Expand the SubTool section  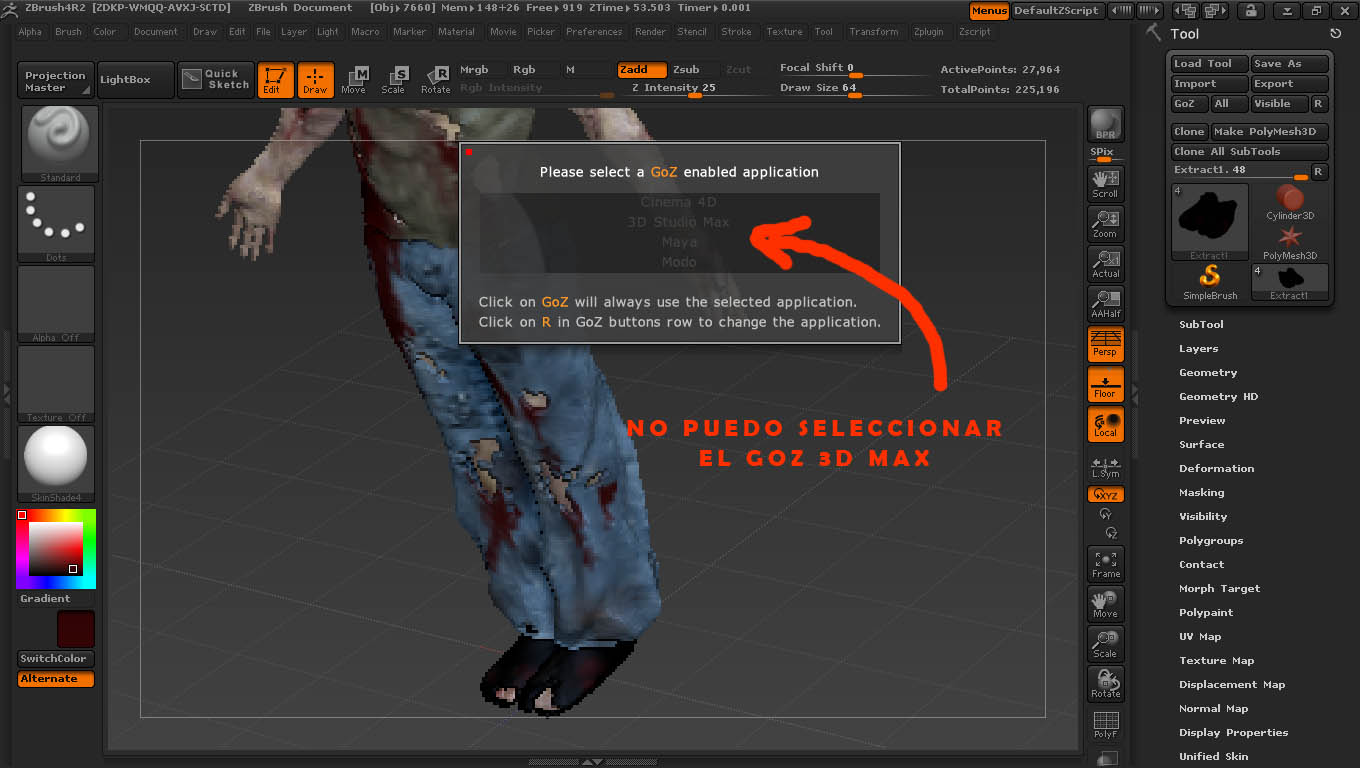point(1201,324)
